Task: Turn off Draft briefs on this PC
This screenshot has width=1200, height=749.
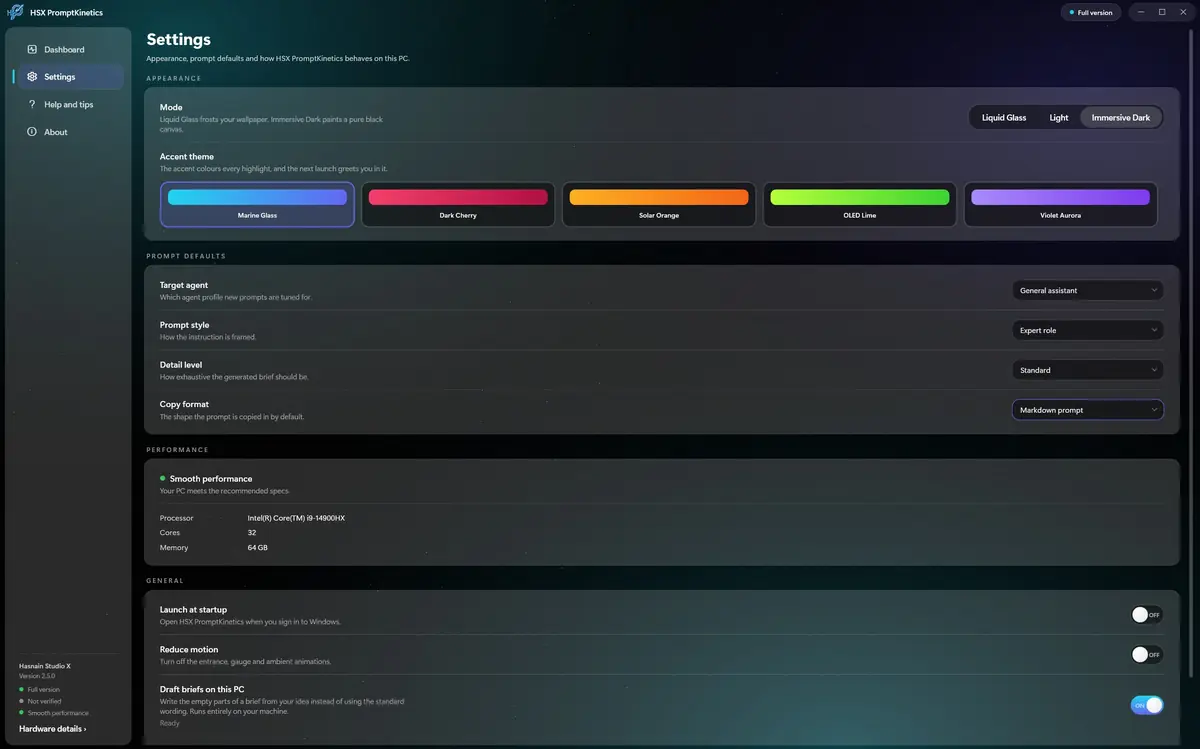Action: click(1147, 705)
